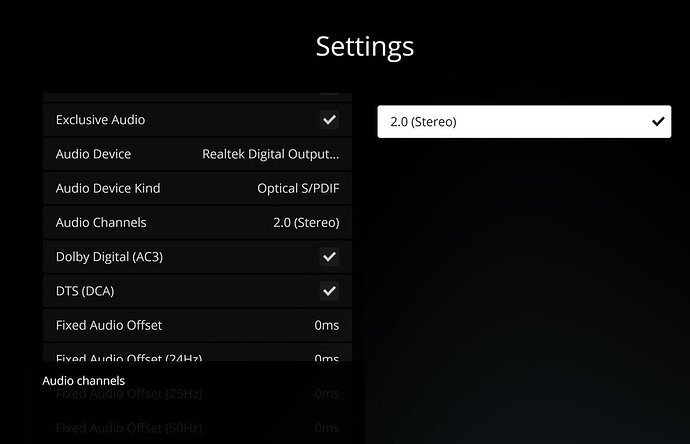Select the Fixed Audio Offset (25Hz) row
Image resolution: width=690 pixels, height=444 pixels.
click(x=198, y=393)
